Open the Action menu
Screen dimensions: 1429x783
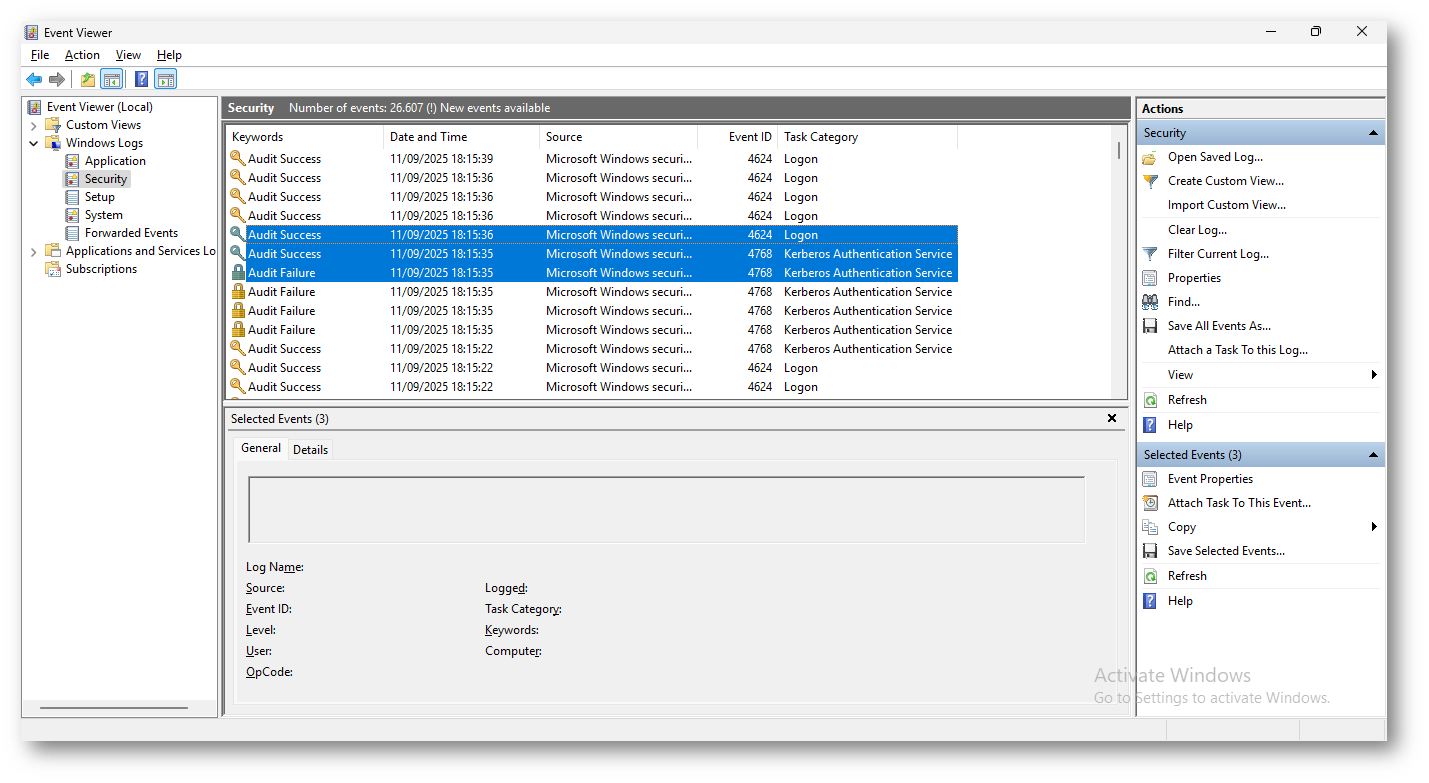coord(82,55)
